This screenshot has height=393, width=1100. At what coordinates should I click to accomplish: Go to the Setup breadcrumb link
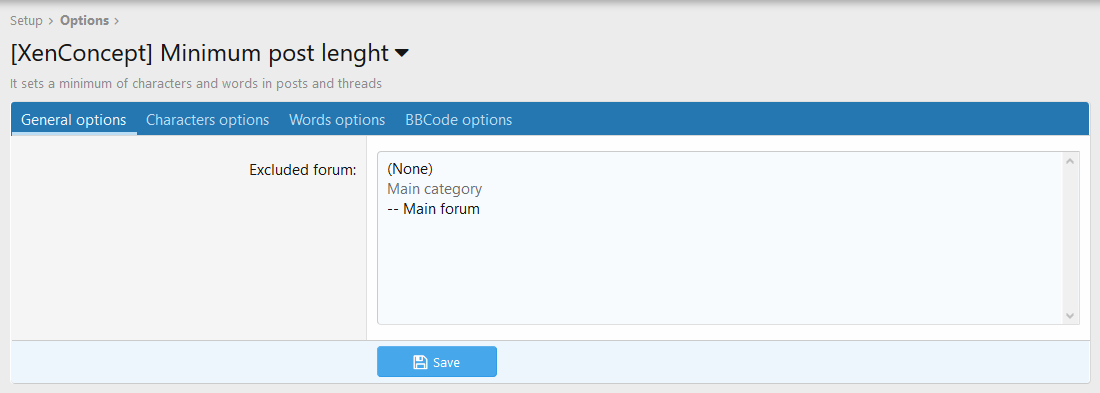tap(27, 21)
